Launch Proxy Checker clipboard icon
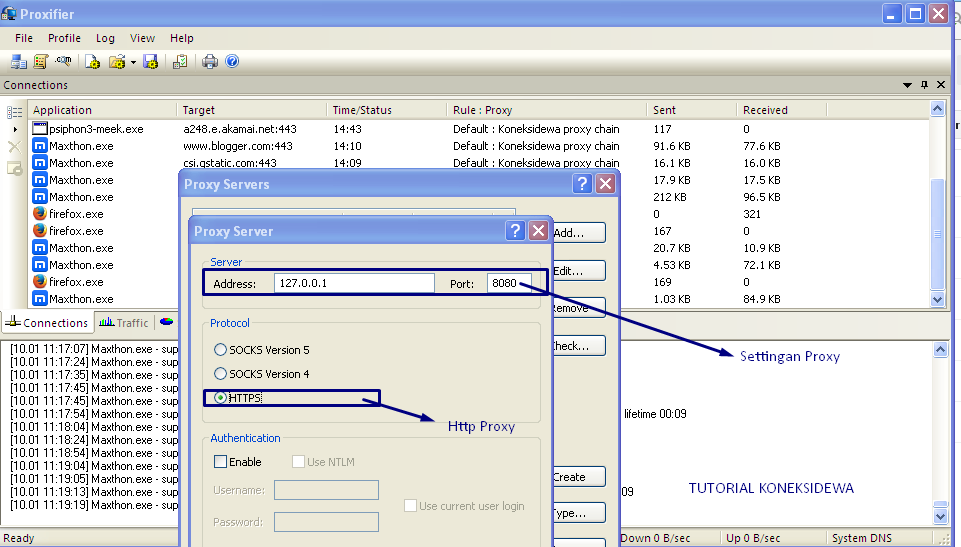Image resolution: width=961 pixels, height=547 pixels. (x=180, y=61)
